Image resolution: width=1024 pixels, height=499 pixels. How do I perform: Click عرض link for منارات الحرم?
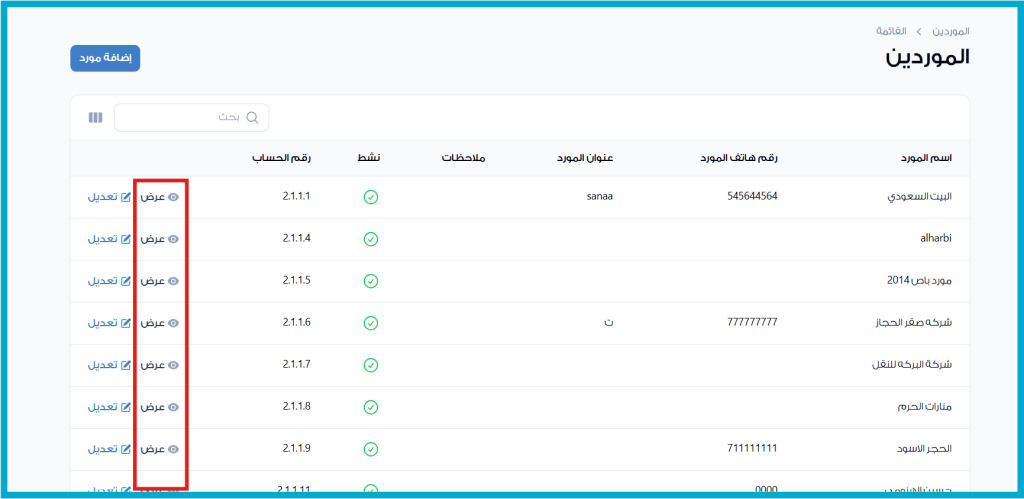click(x=152, y=407)
